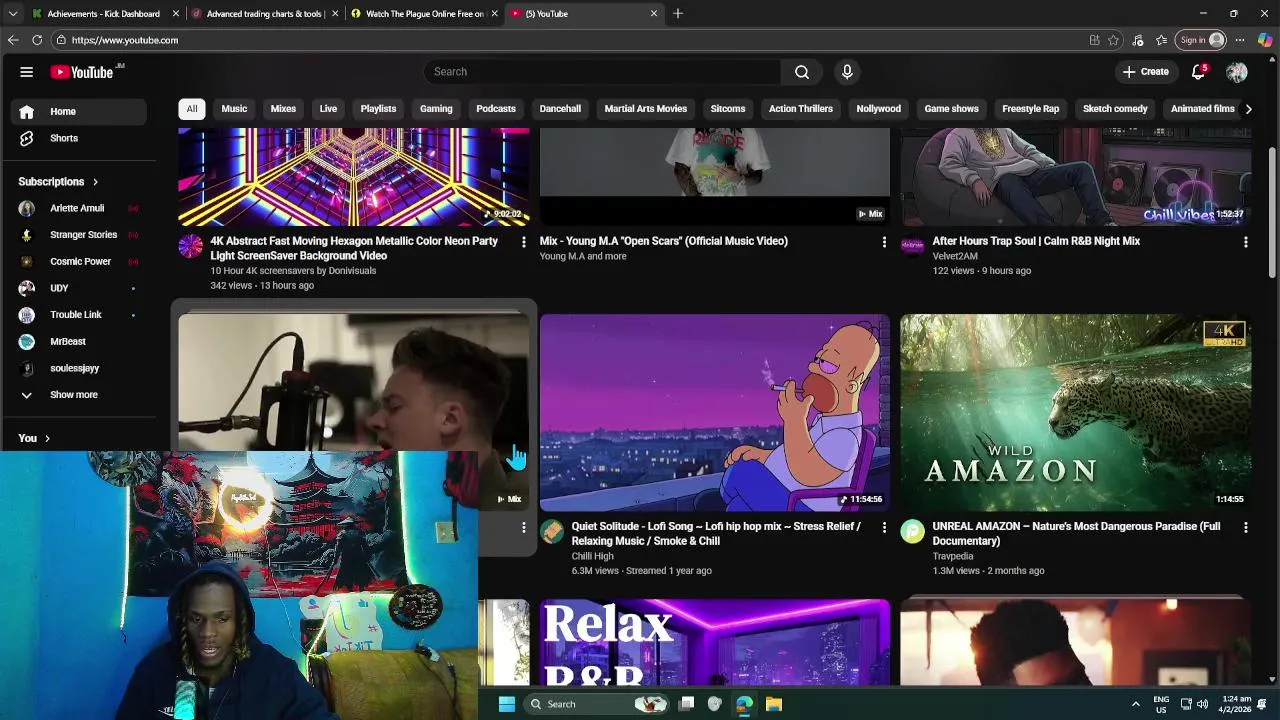This screenshot has width=1280, height=720.
Task: Click the browser Sign in button
Action: point(1201,40)
